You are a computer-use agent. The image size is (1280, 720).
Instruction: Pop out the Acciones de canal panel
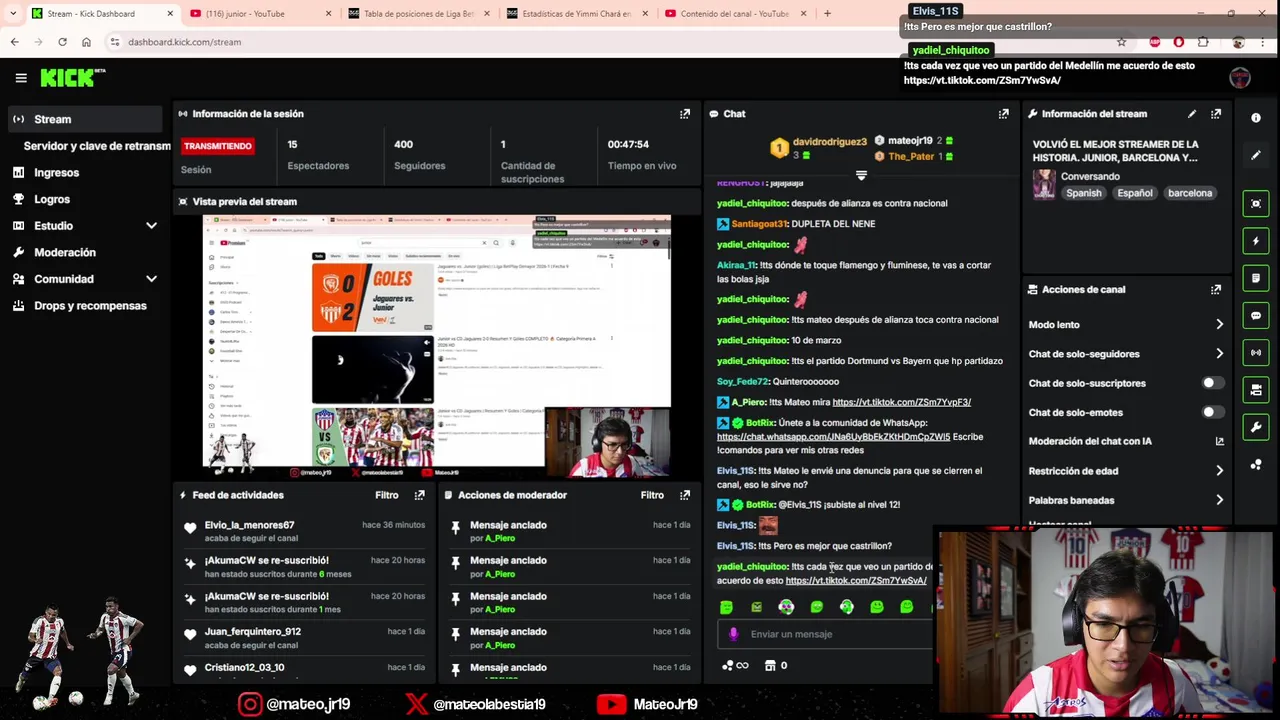pos(1216,290)
